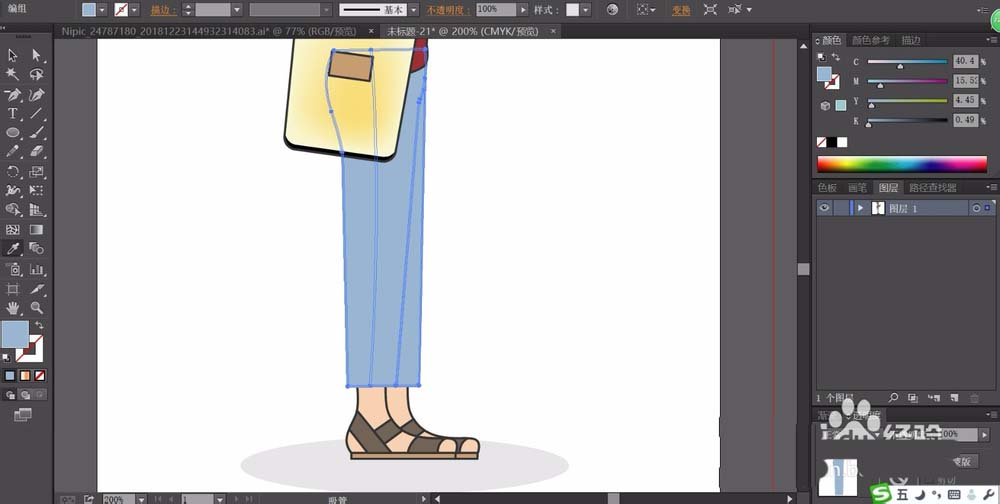Toggle visibility eye of 图层 1
Viewport: 1000px width, 504px height.
tap(825, 208)
